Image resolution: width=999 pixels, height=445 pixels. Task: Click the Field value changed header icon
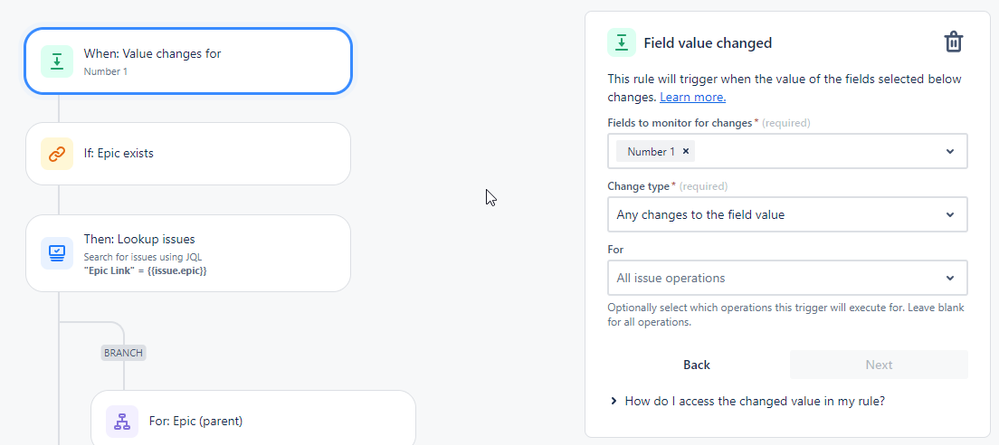tap(622, 43)
